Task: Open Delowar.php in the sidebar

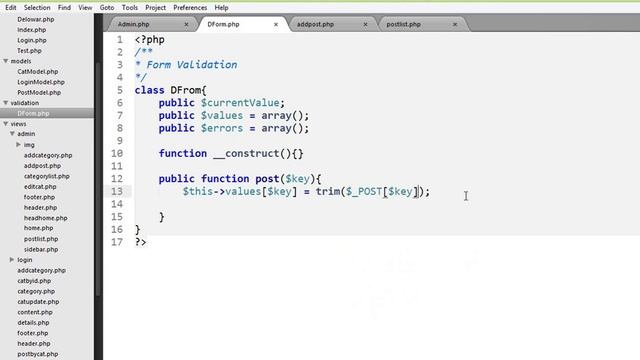Action: click(x=36, y=19)
